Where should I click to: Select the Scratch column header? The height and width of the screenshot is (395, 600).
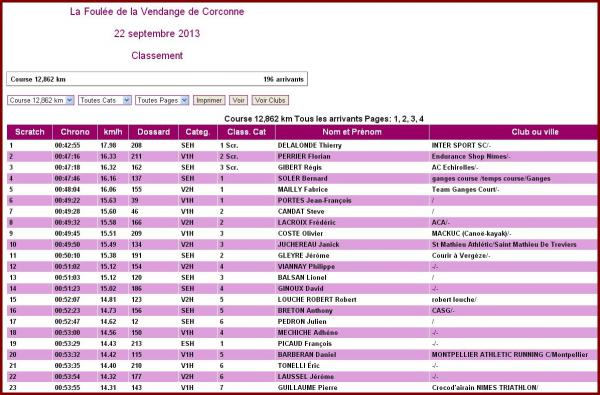tap(29, 132)
